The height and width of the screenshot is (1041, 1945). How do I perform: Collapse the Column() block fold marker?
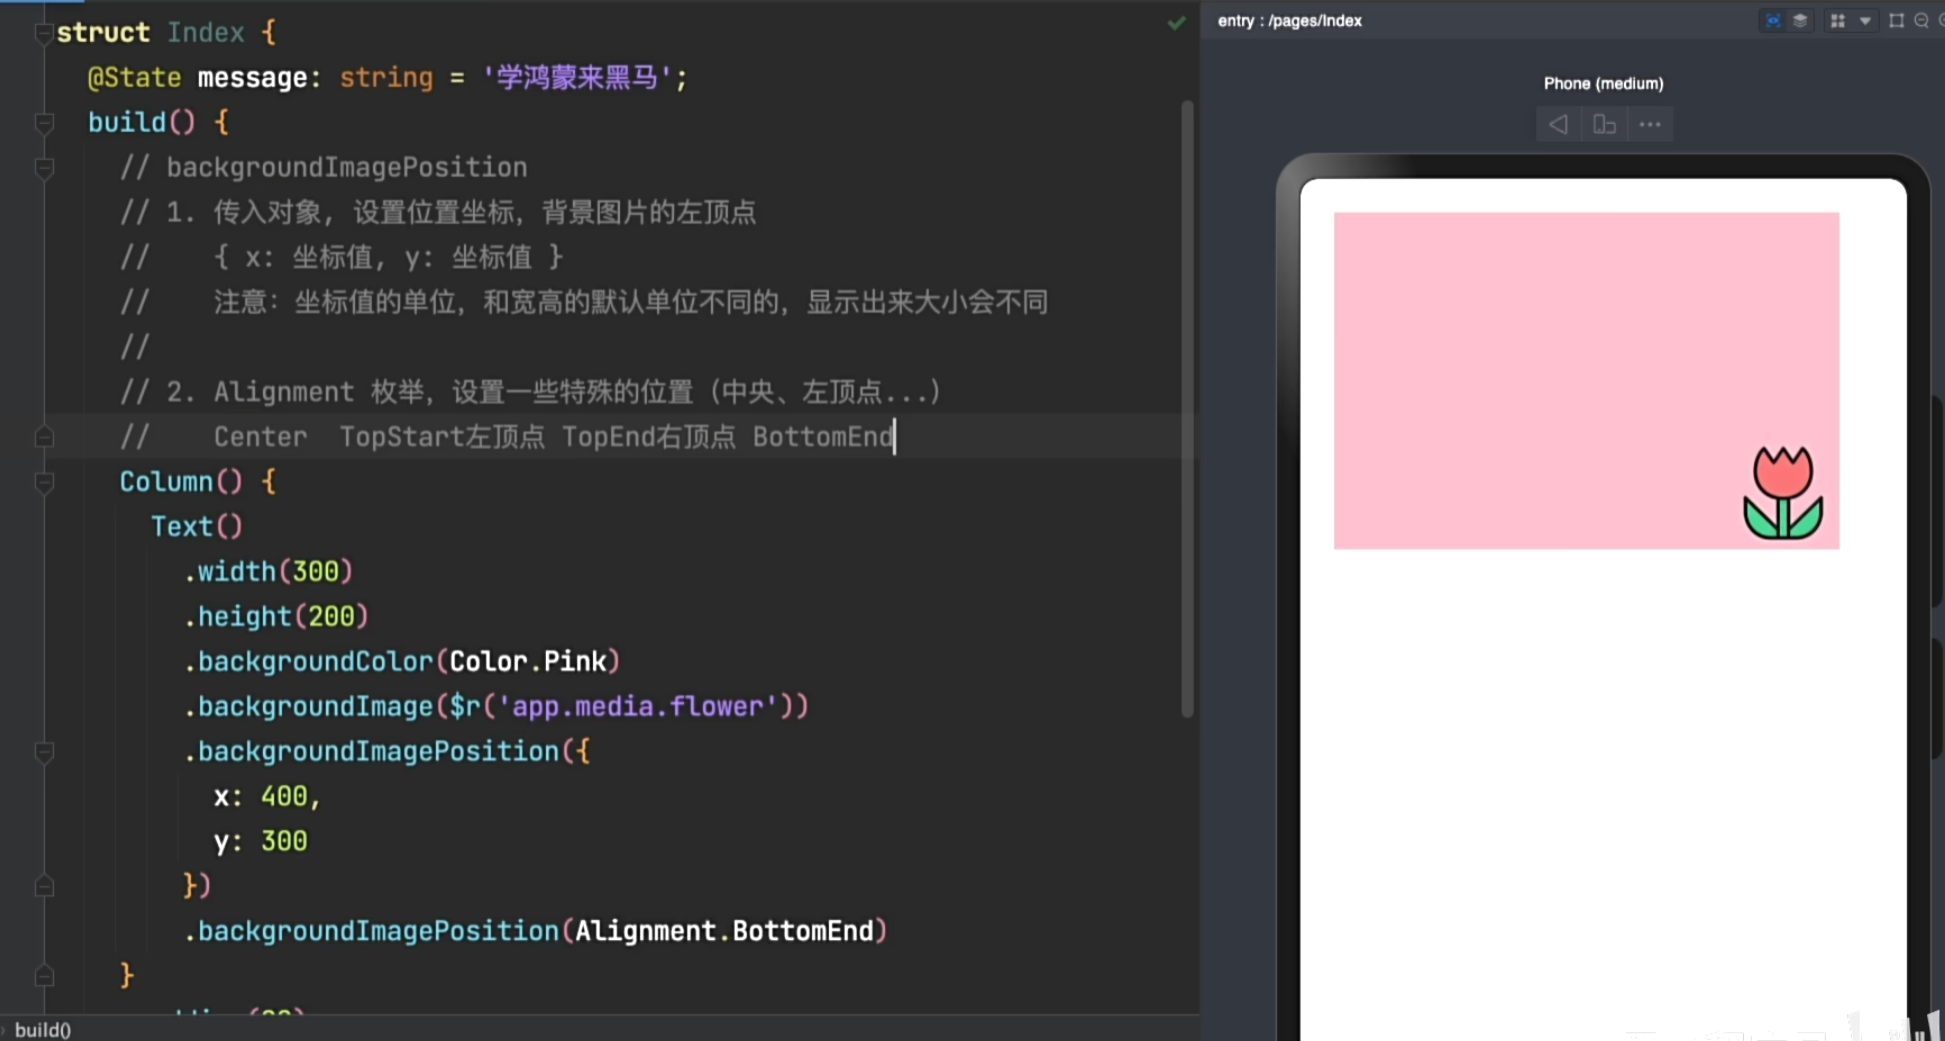click(x=44, y=482)
